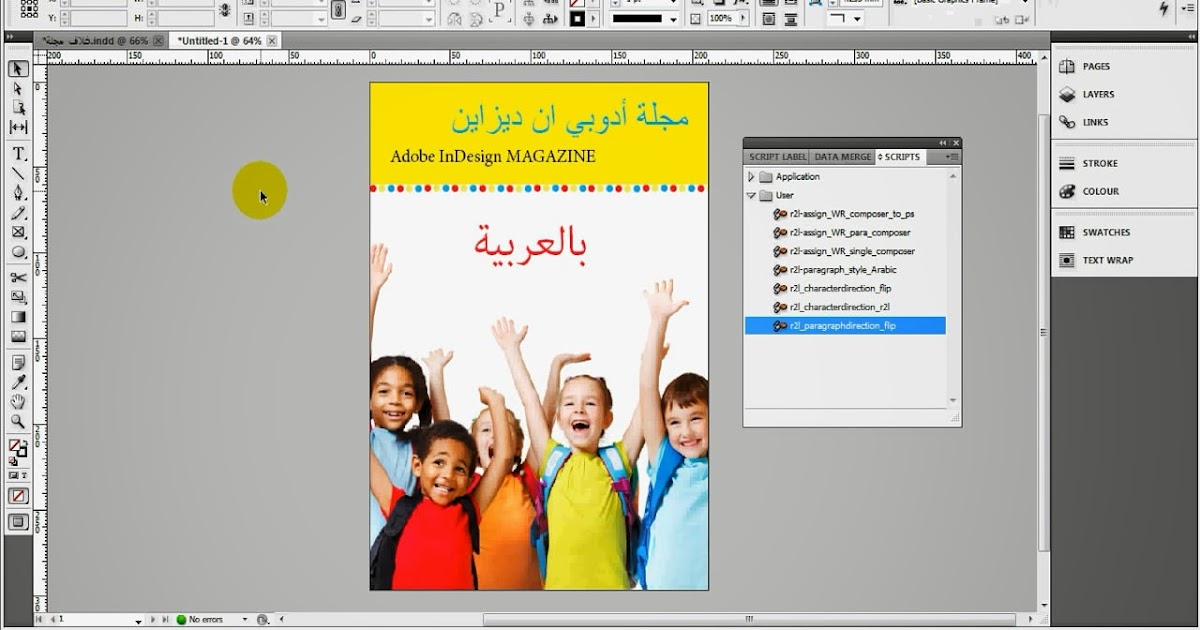The width and height of the screenshot is (1200, 630).
Task: Close the Untitled-1 document tab
Action: click(272, 41)
